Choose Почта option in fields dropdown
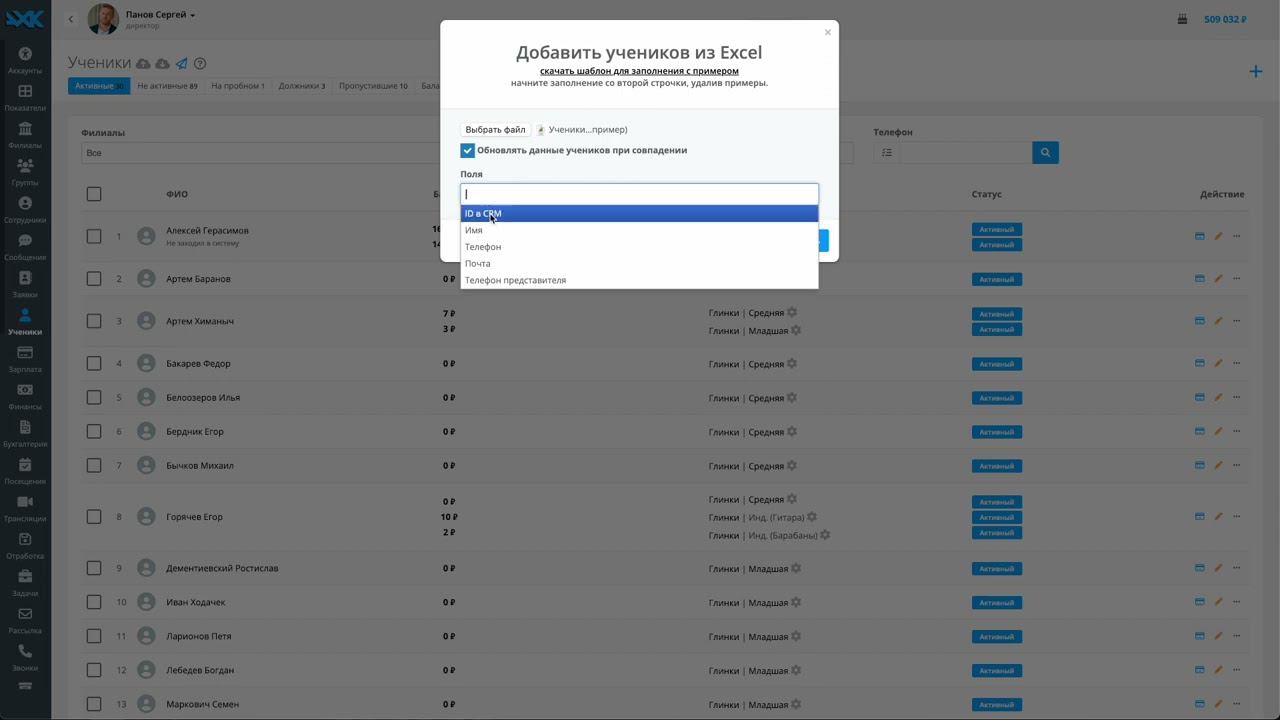Screen dimensions: 1280x720 (639, 263)
